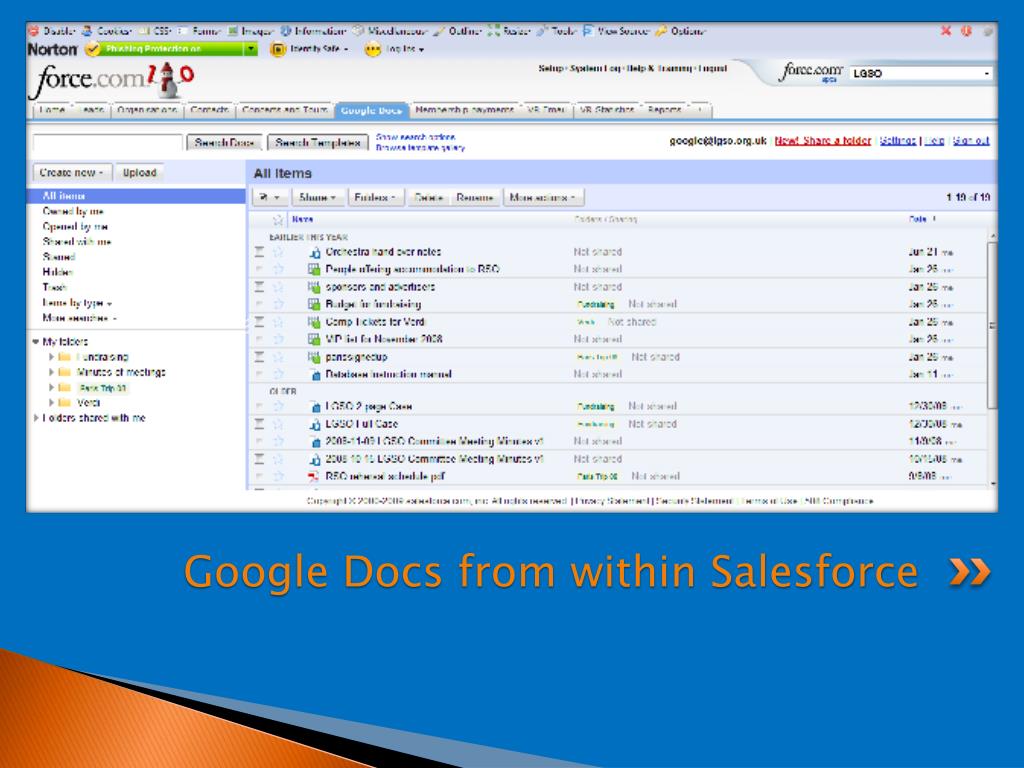The height and width of the screenshot is (768, 1024).
Task: Click document icon for LGSO Full Case
Action: click(315, 424)
